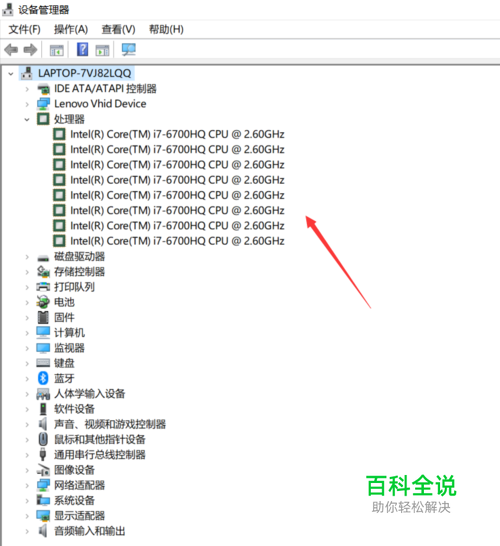Open the 帮助(H) menu
The width and height of the screenshot is (500, 546).
[x=166, y=29]
